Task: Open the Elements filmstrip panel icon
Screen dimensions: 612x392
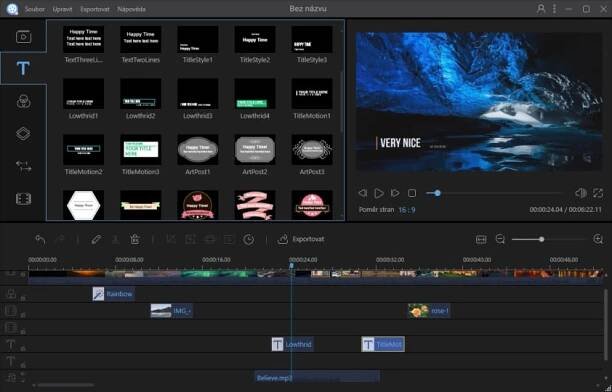Action: 23,199
